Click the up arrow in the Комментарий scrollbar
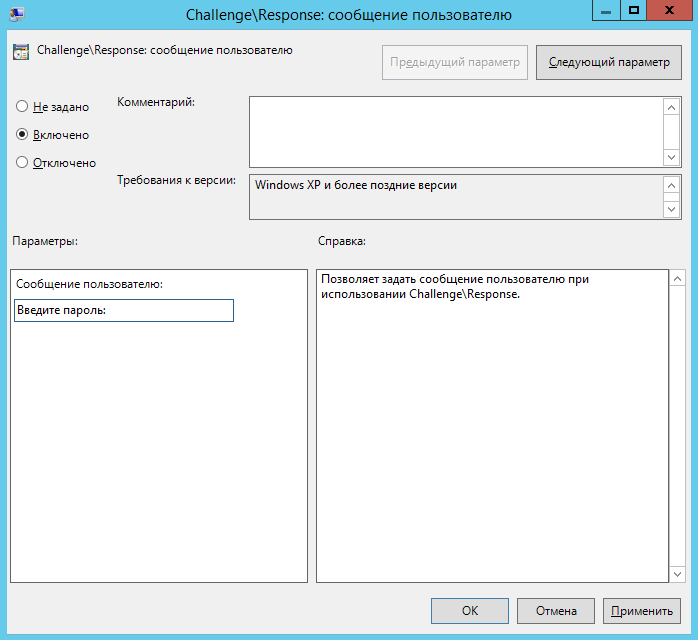The width and height of the screenshot is (698, 640). [x=671, y=106]
